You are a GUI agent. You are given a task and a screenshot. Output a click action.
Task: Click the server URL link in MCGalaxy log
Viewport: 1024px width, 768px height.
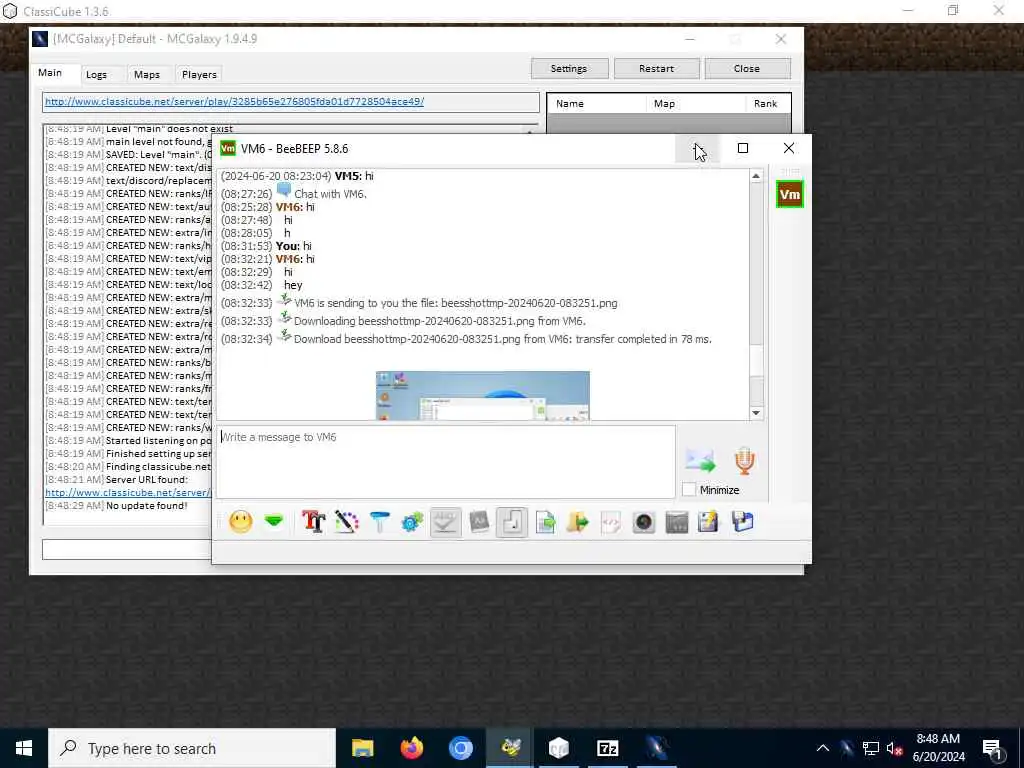[x=127, y=492]
